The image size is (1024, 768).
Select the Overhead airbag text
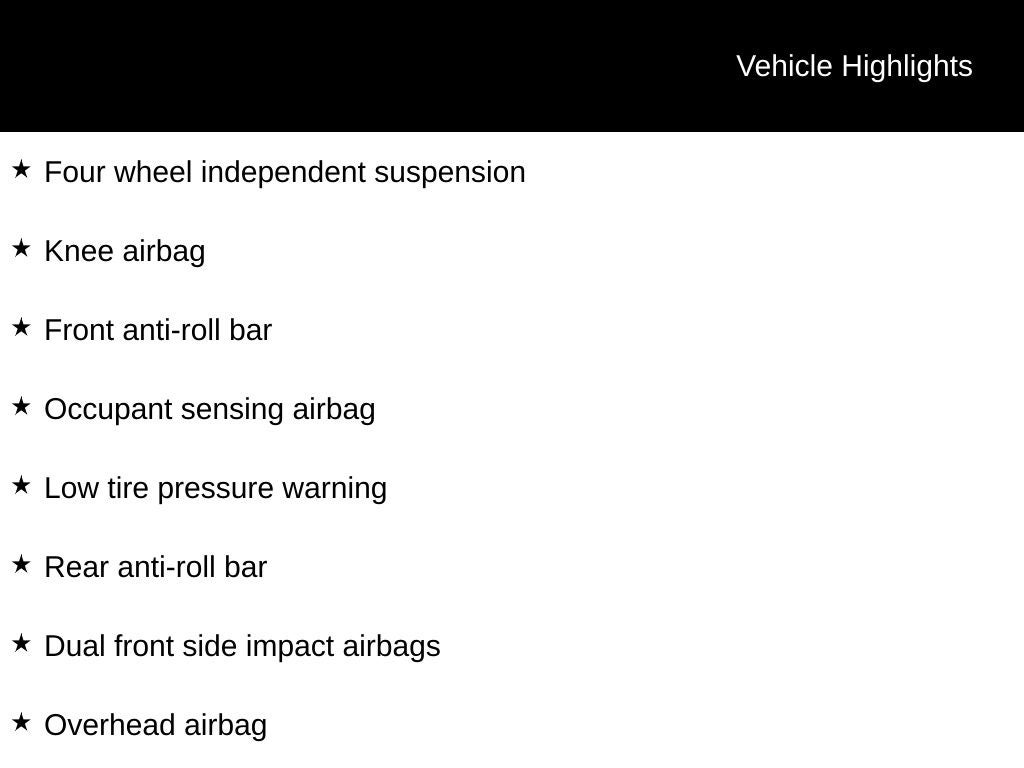pos(156,725)
